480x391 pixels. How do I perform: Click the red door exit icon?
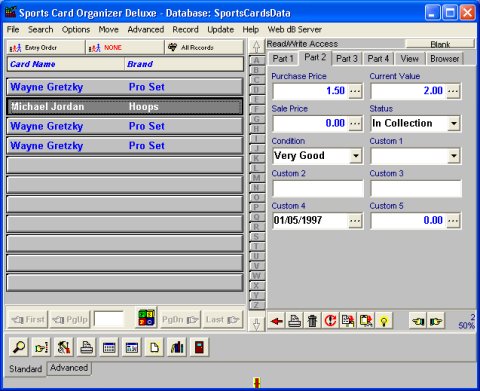(x=199, y=347)
